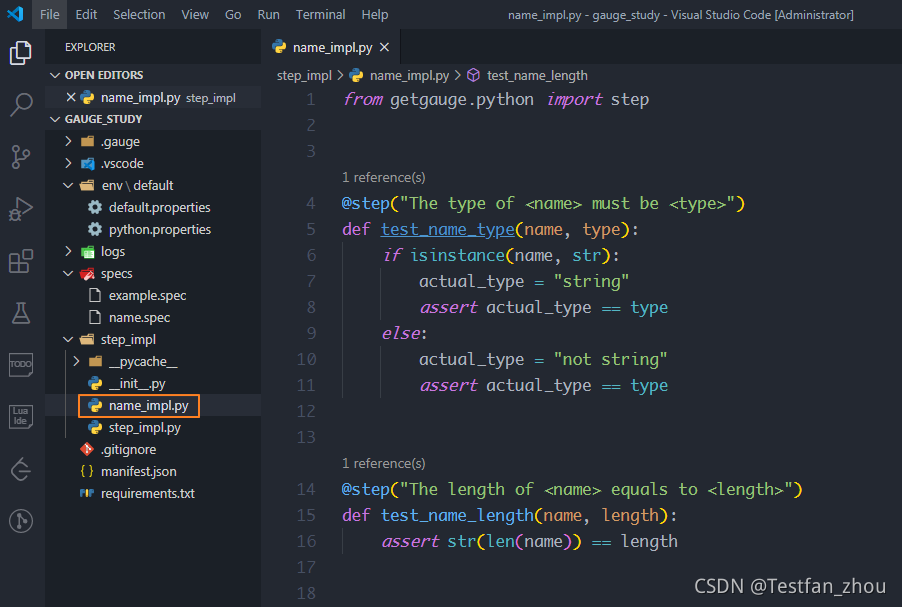The width and height of the screenshot is (902, 607).
Task: Click name_impl.py in the breadcrumb
Action: pyautogui.click(x=409, y=75)
